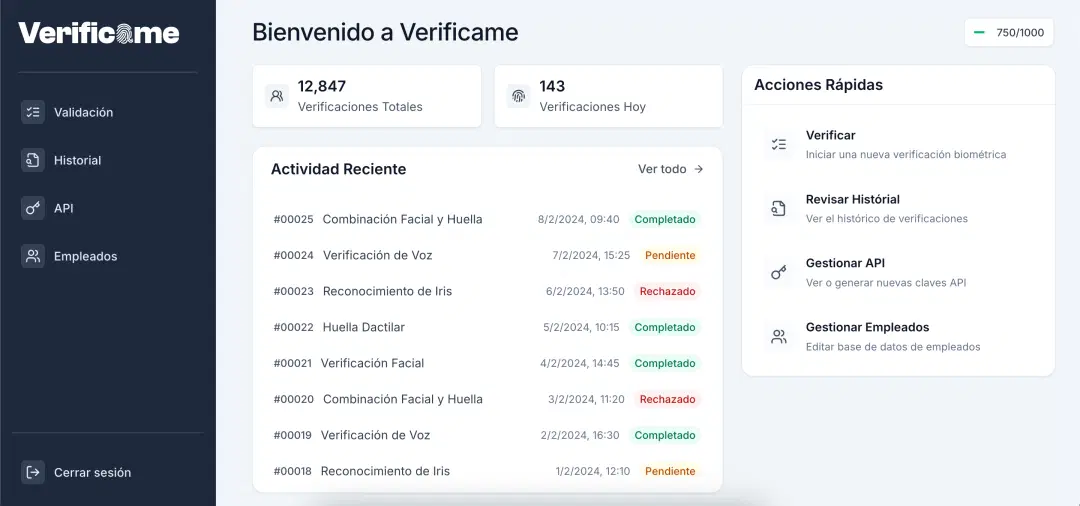Click the checklist icon next to Verificar

(x=779, y=145)
